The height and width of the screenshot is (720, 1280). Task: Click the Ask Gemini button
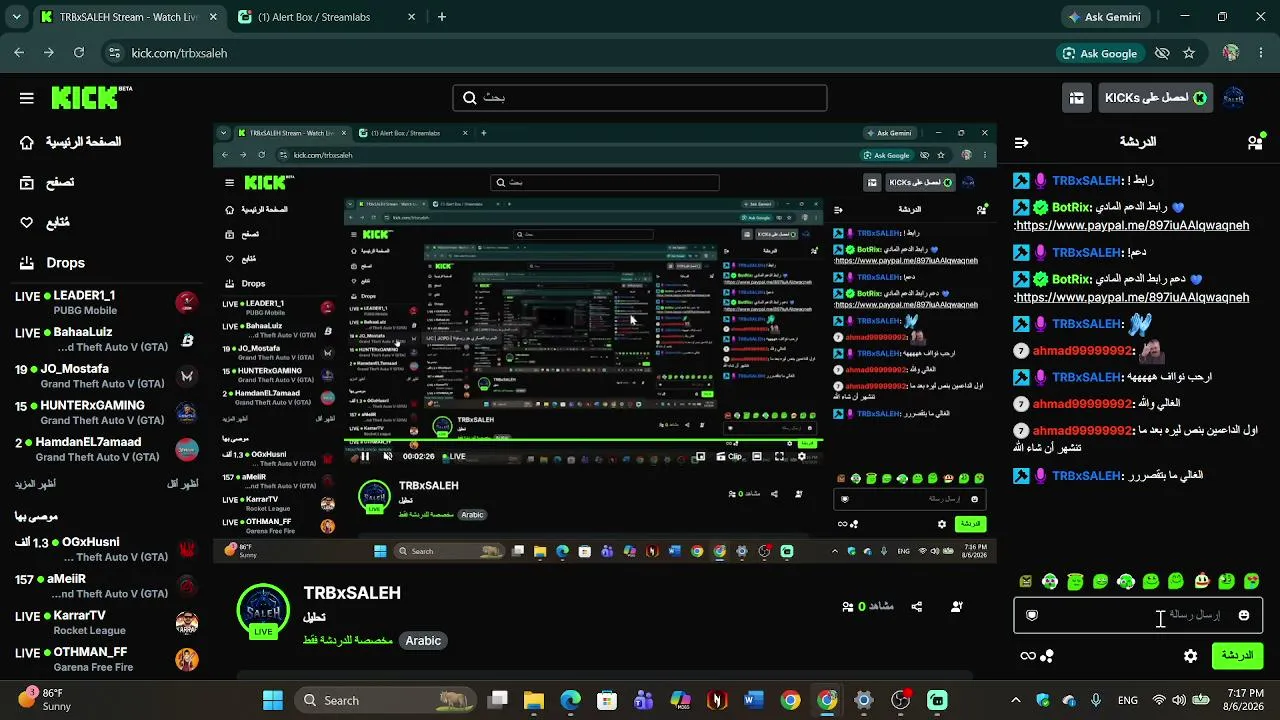[1105, 17]
